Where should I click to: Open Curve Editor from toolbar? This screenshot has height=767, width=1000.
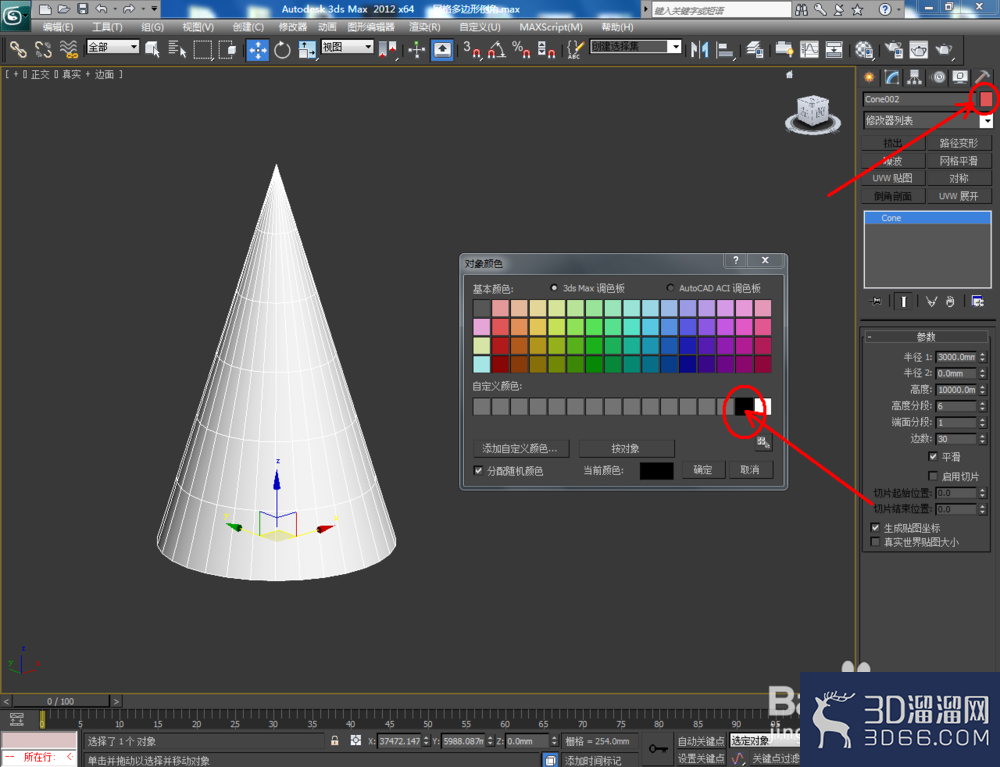(809, 49)
